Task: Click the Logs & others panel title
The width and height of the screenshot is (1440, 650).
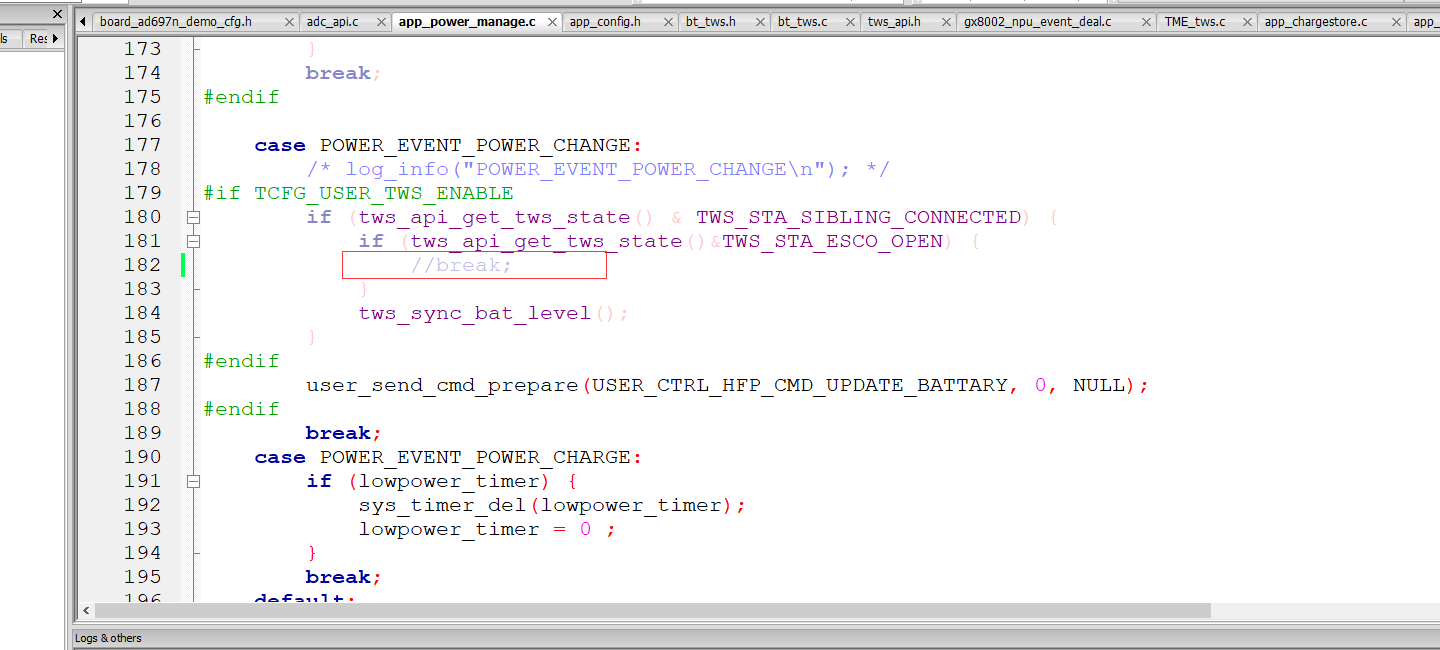Action: (x=108, y=638)
